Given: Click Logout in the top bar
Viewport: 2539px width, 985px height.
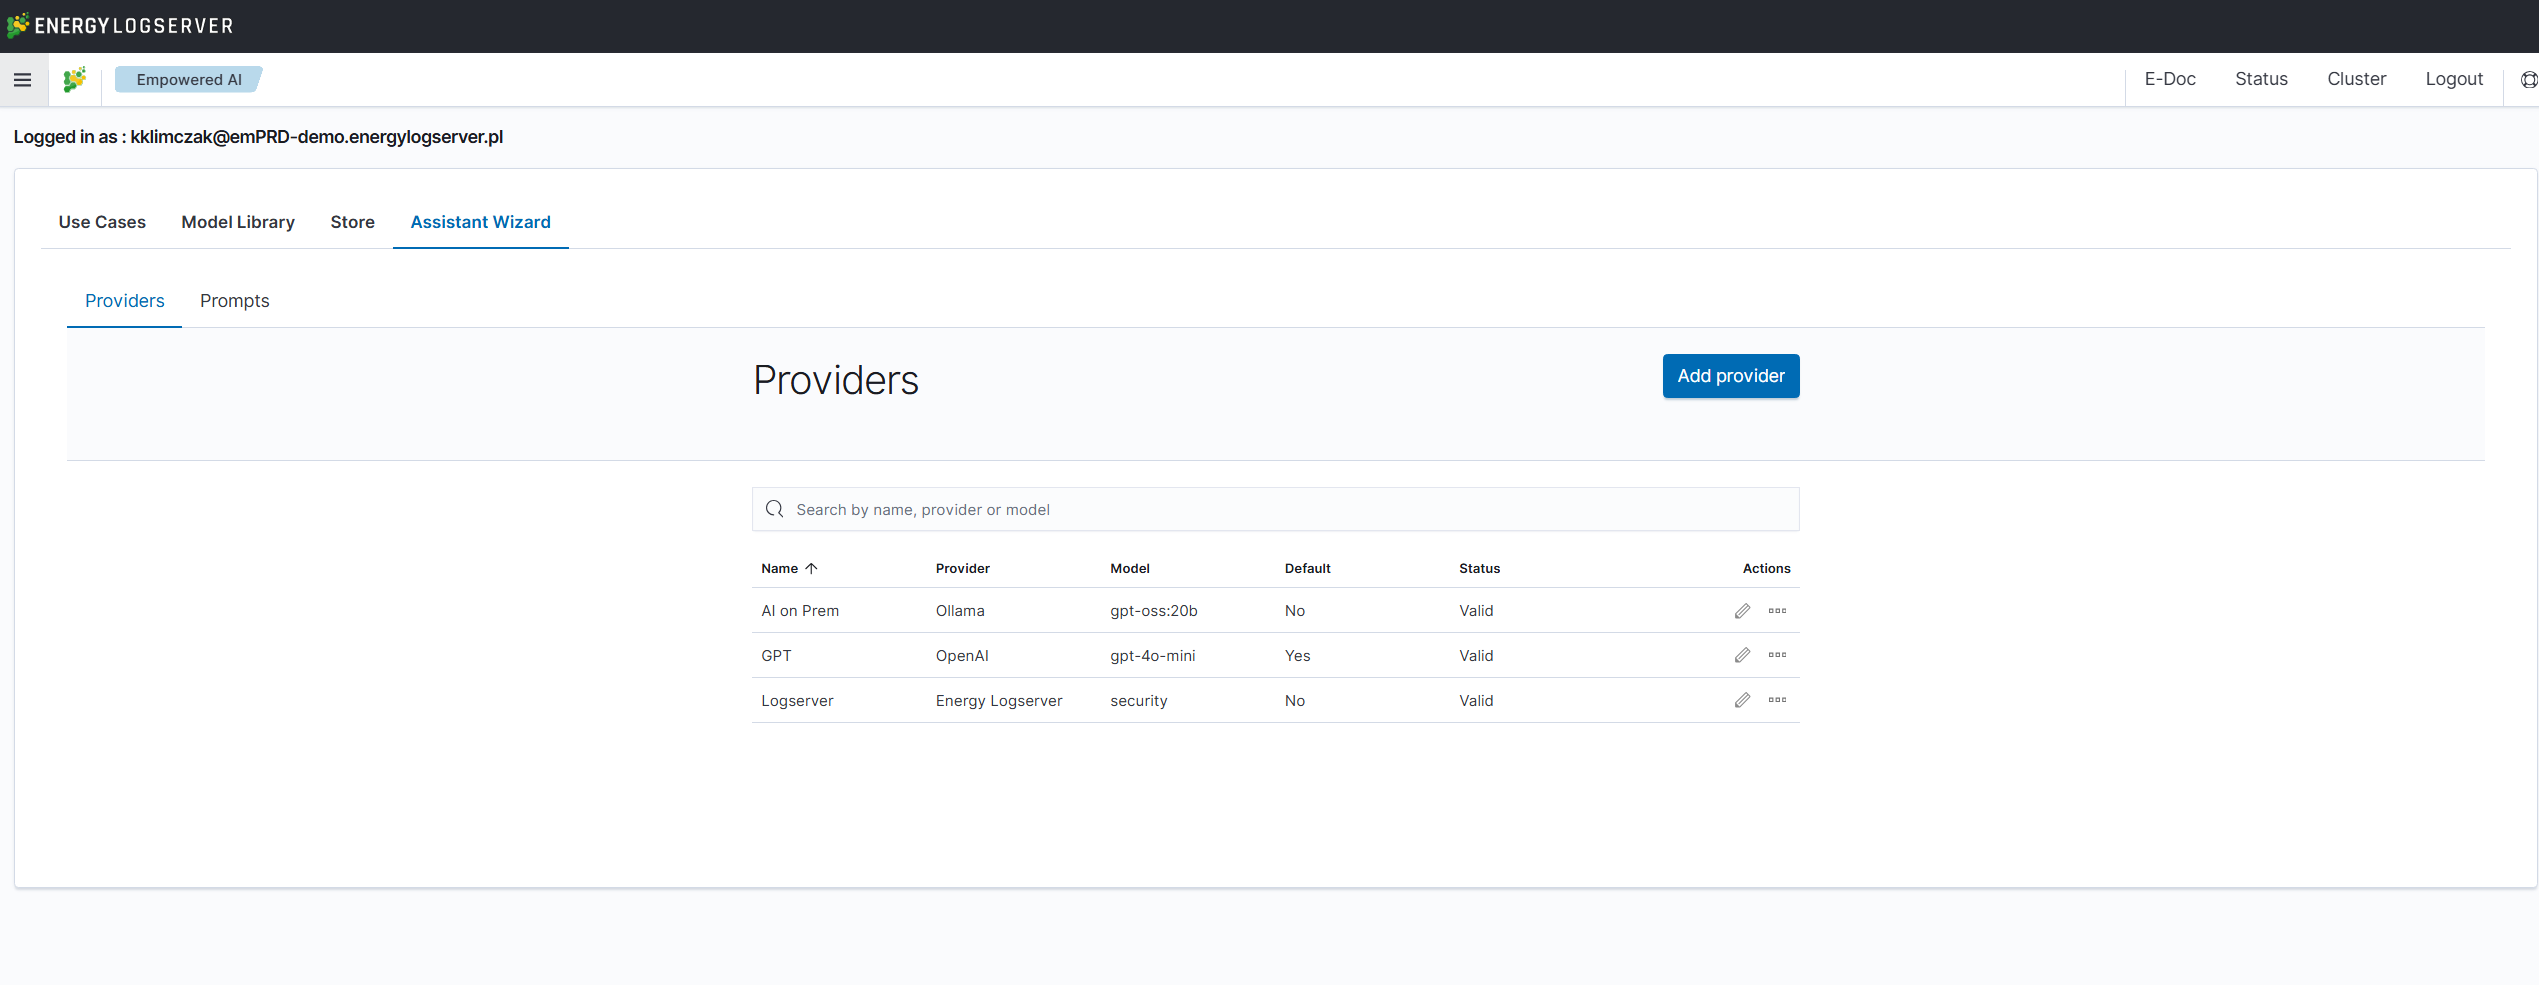Looking at the screenshot, I should pyautogui.click(x=2453, y=79).
